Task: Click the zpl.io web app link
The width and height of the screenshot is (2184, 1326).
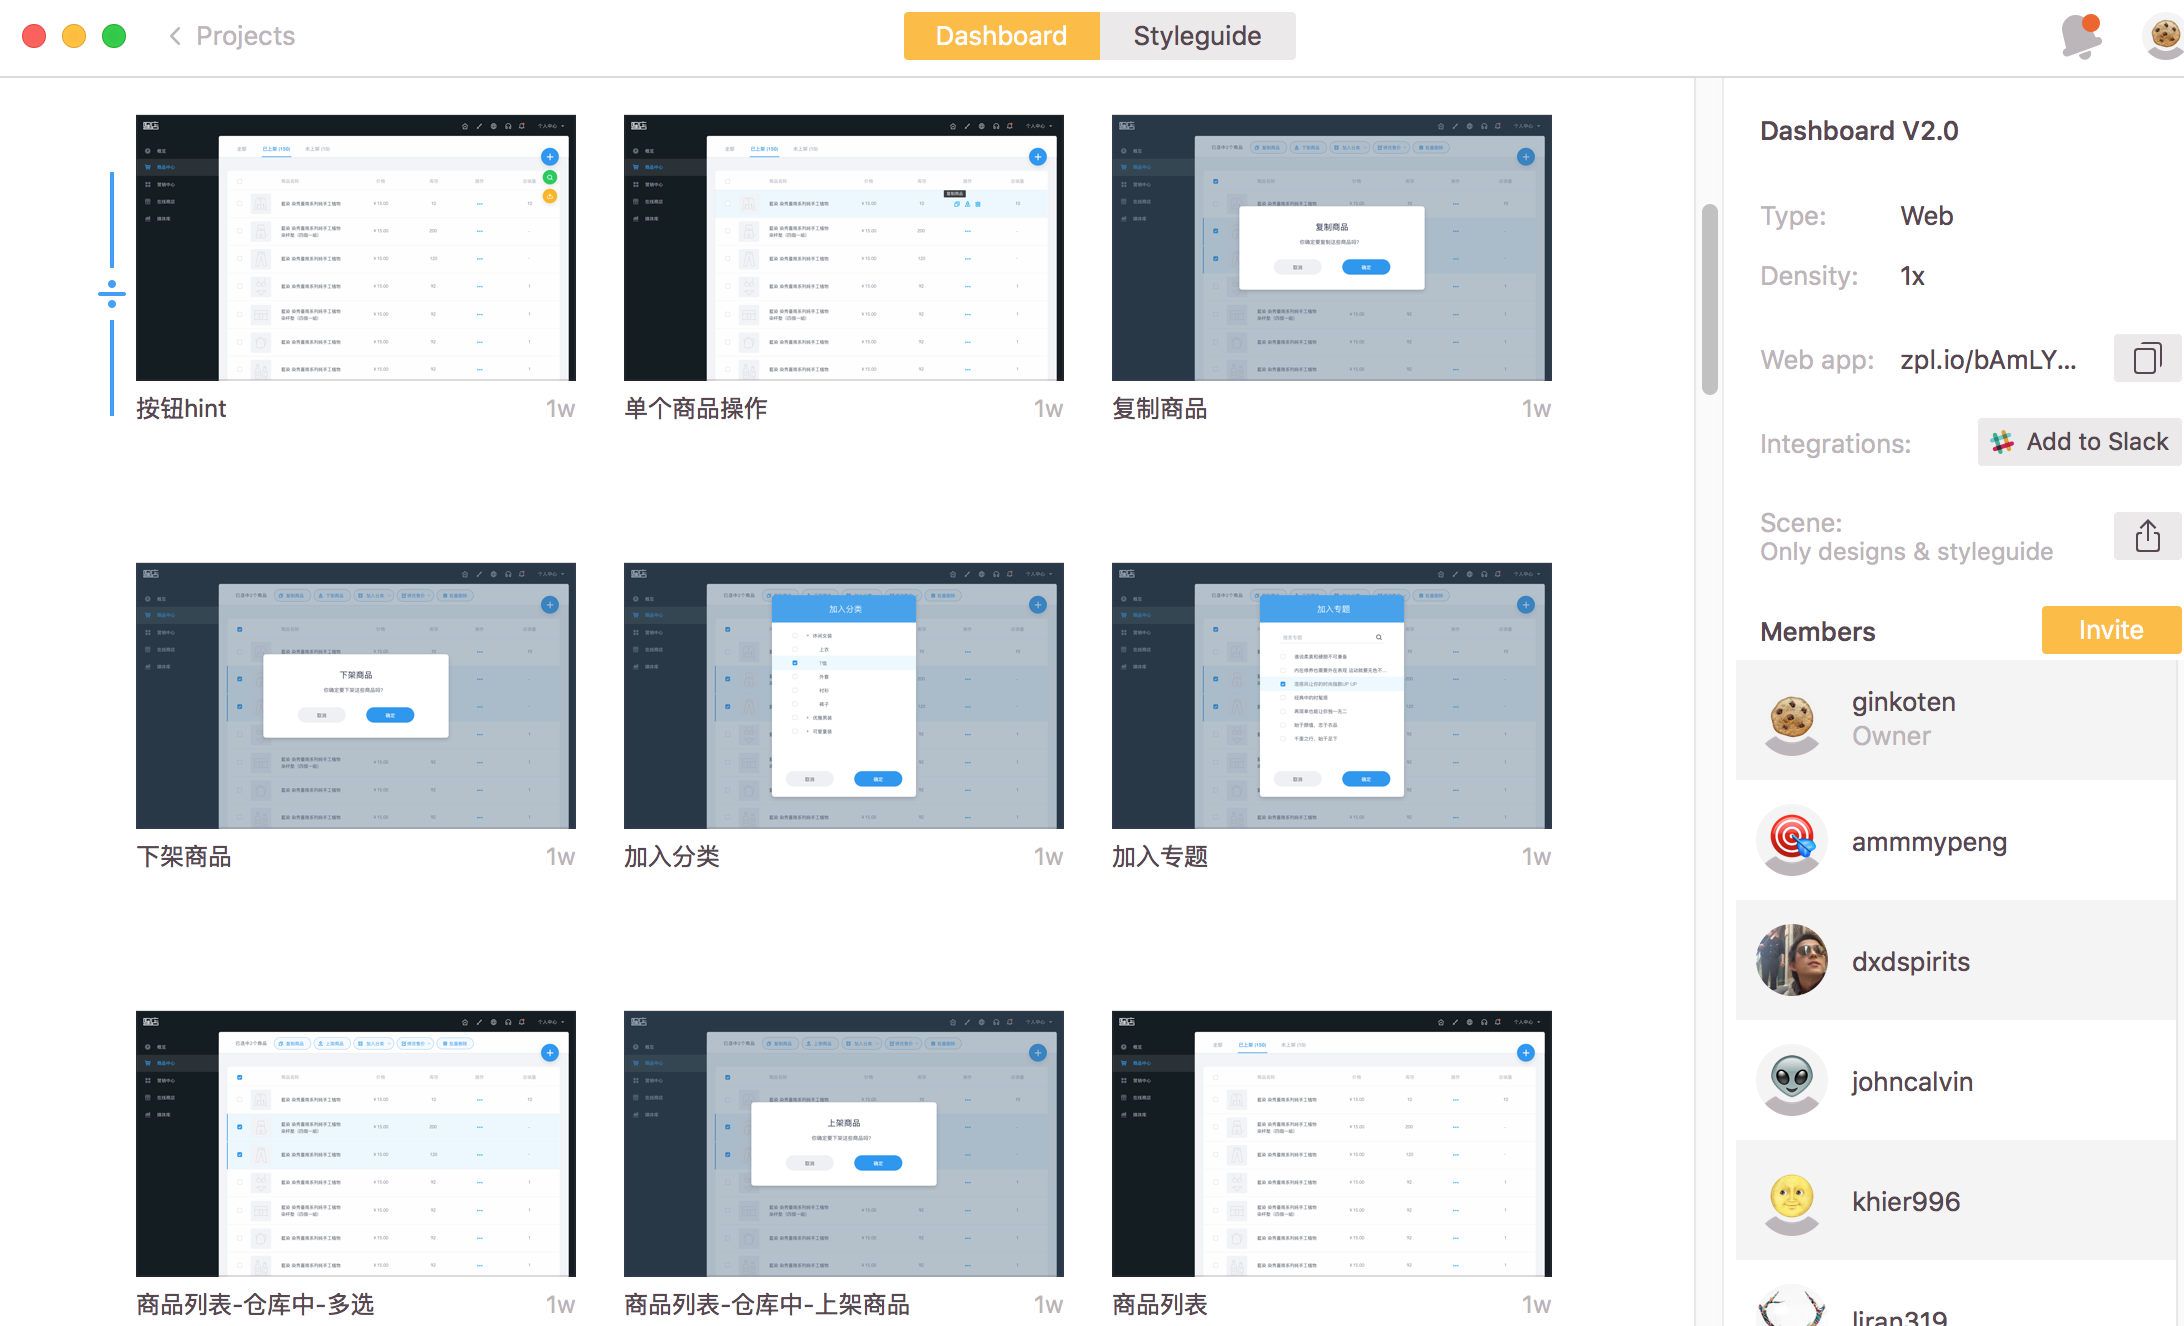Action: [x=1987, y=360]
